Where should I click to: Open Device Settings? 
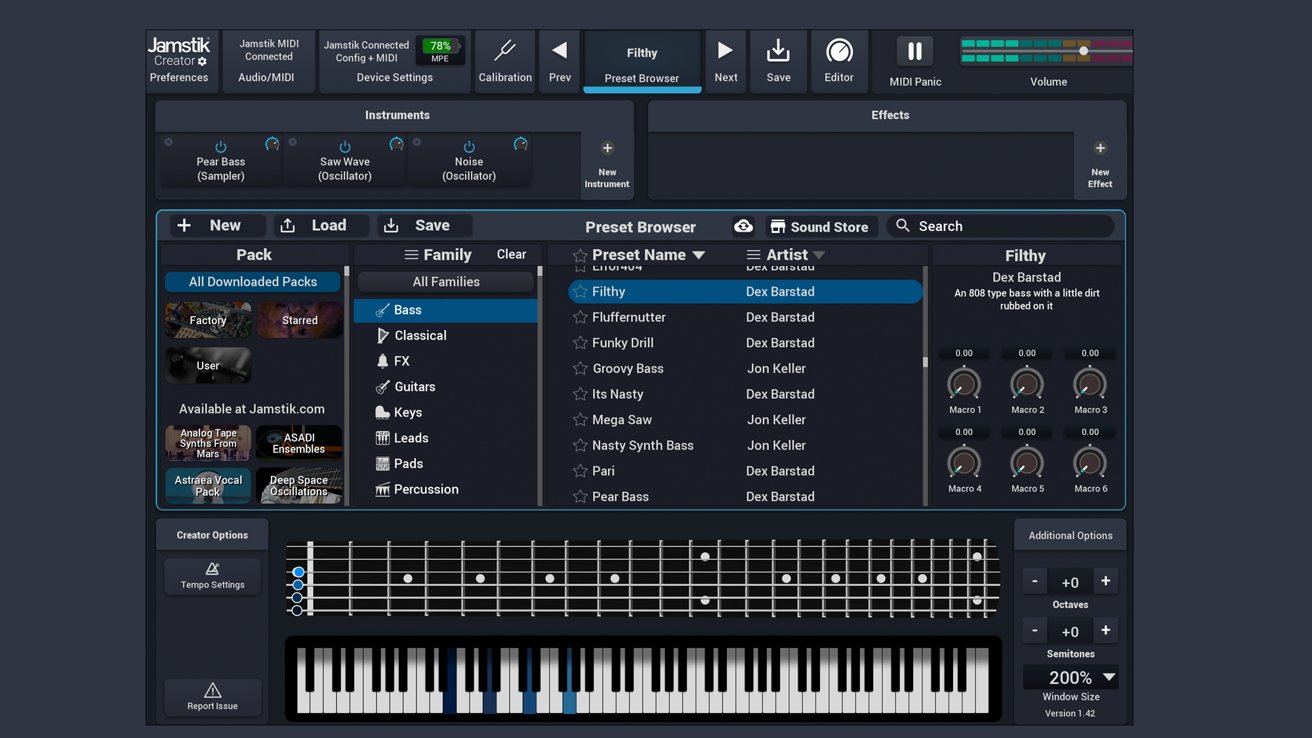coord(394,61)
